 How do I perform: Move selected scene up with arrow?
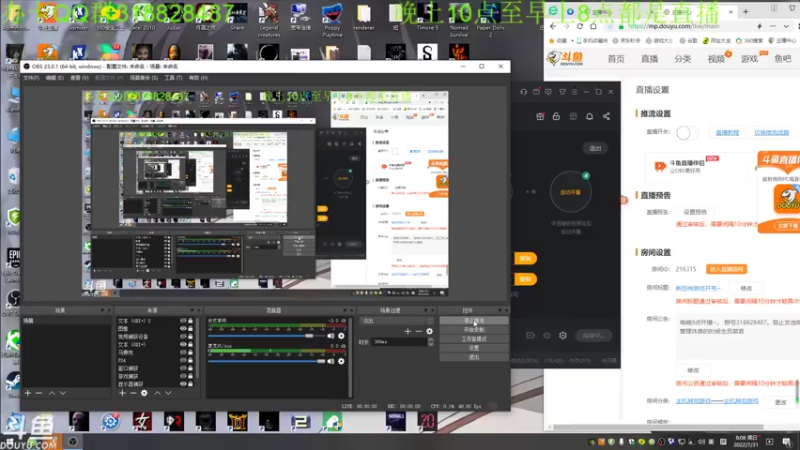52,393
